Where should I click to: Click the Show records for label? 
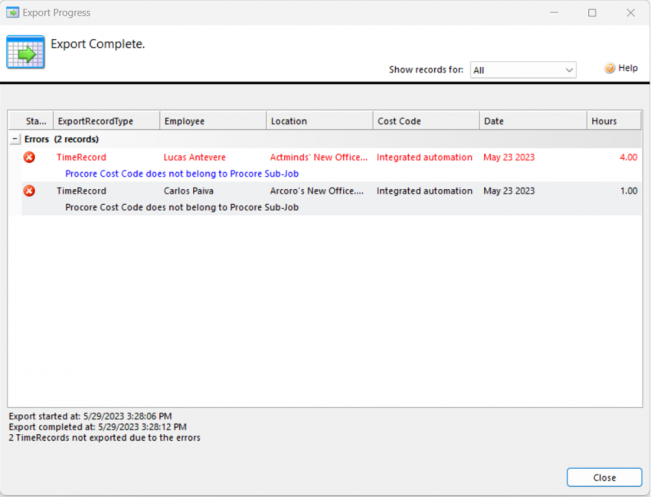[426, 70]
